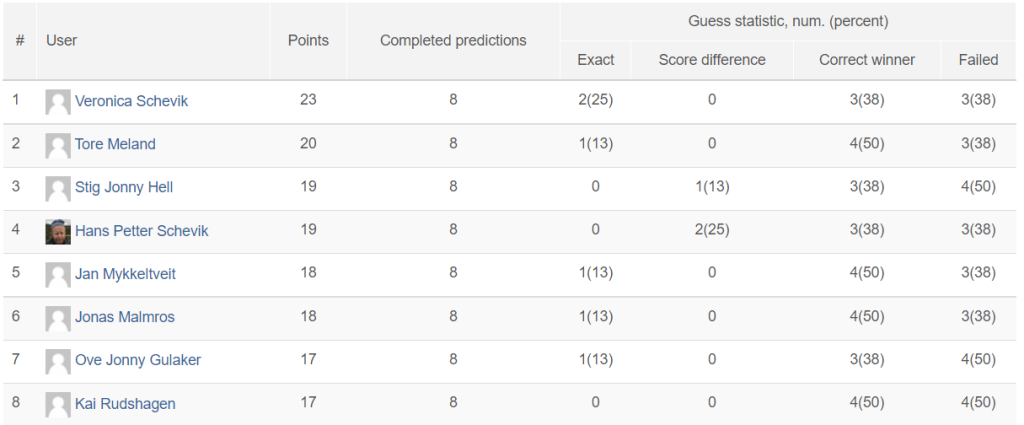
Task: Open Ove Jonny Gulaker's avatar icon
Action: 58,361
